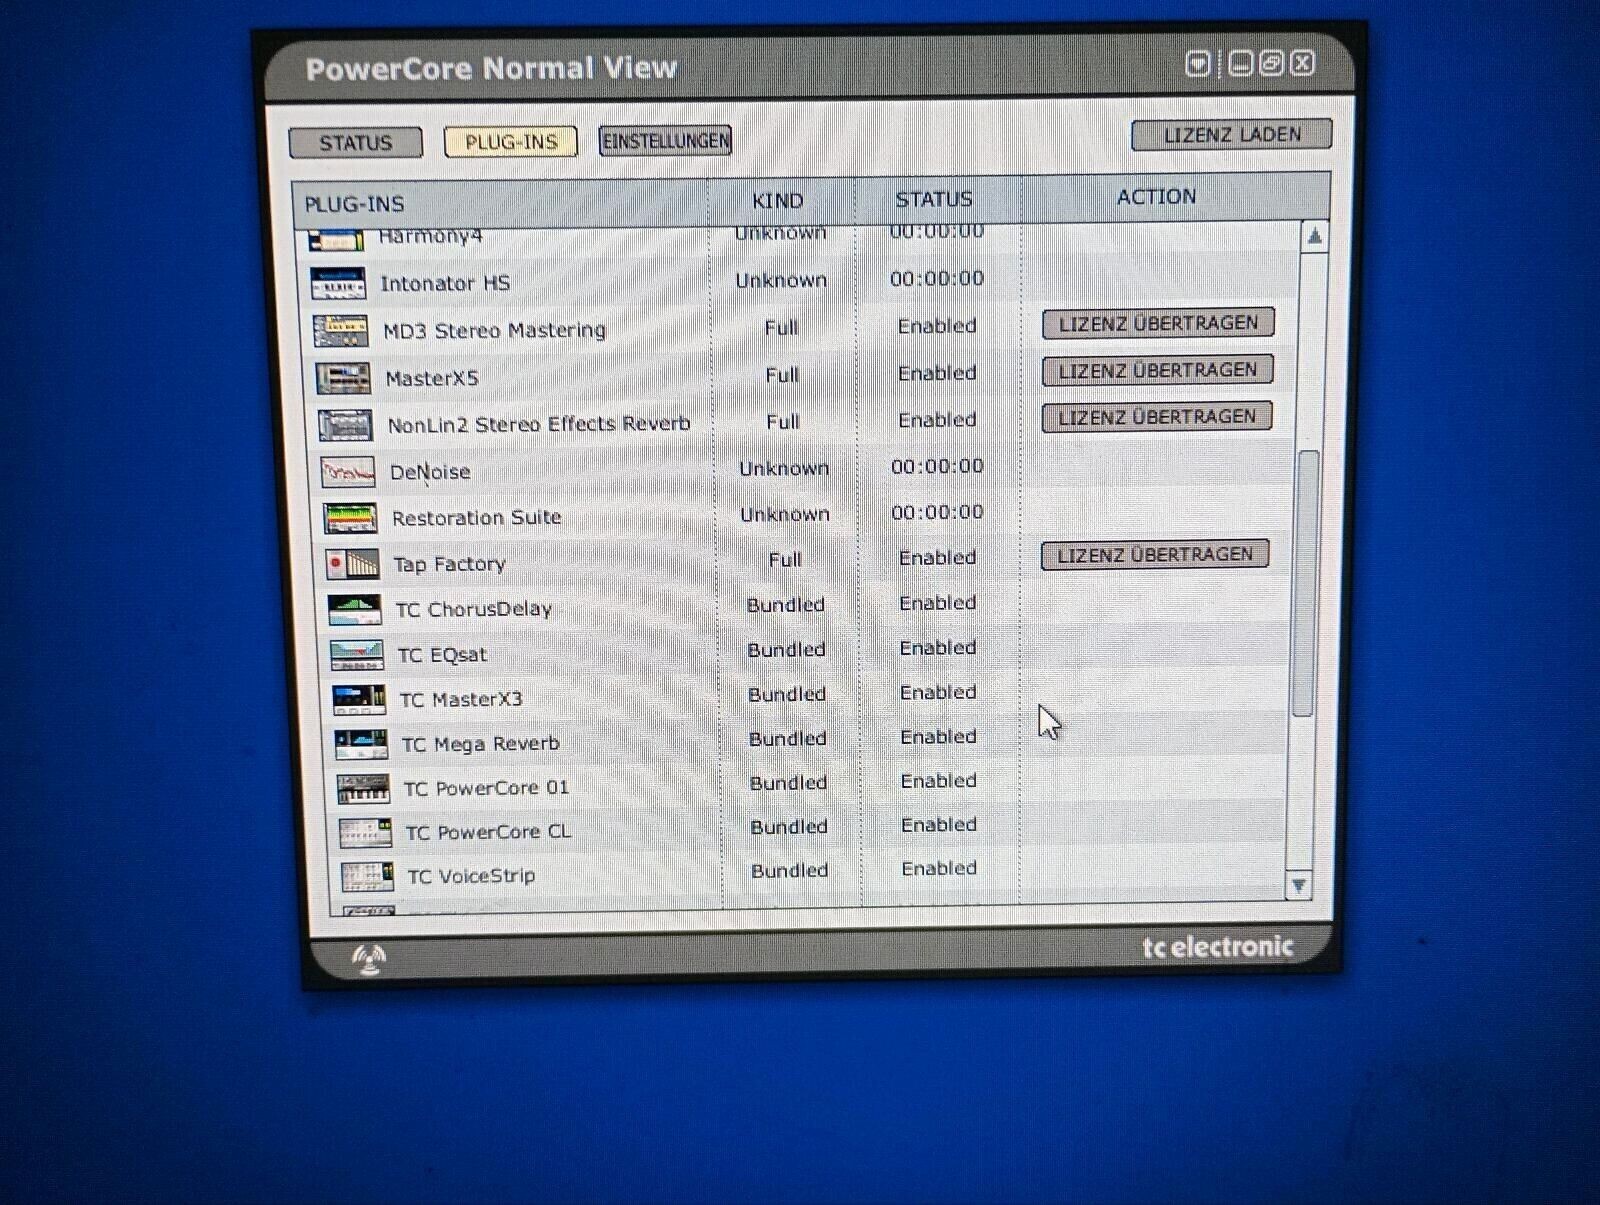The image size is (1600, 1205).
Task: Transfer license for NonLin2 Stereo Effects Reverb
Action: point(1157,417)
